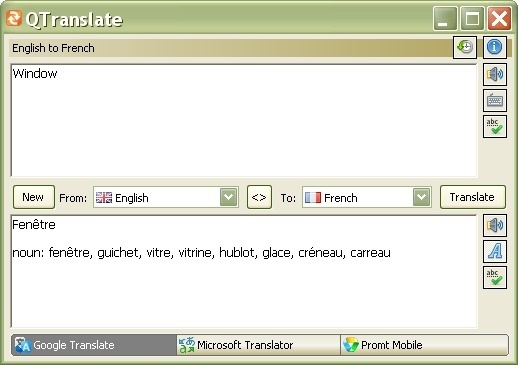
Task: Open the virtual keyboard icon
Action: (495, 100)
